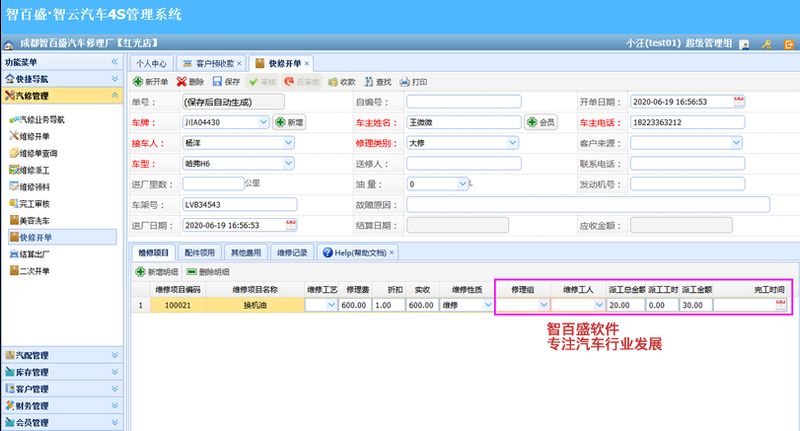Save the order with 保存 icon
800x431 pixels.
pyautogui.click(x=226, y=82)
